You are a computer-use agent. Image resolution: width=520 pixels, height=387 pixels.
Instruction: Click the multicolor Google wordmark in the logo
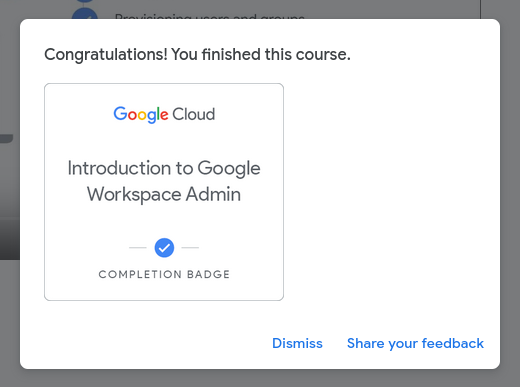tap(141, 114)
